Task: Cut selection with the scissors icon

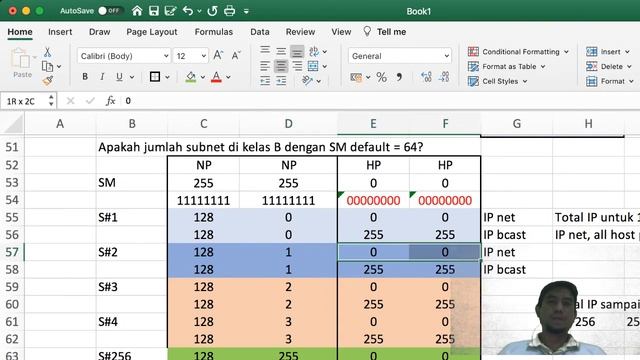Action: [x=47, y=52]
